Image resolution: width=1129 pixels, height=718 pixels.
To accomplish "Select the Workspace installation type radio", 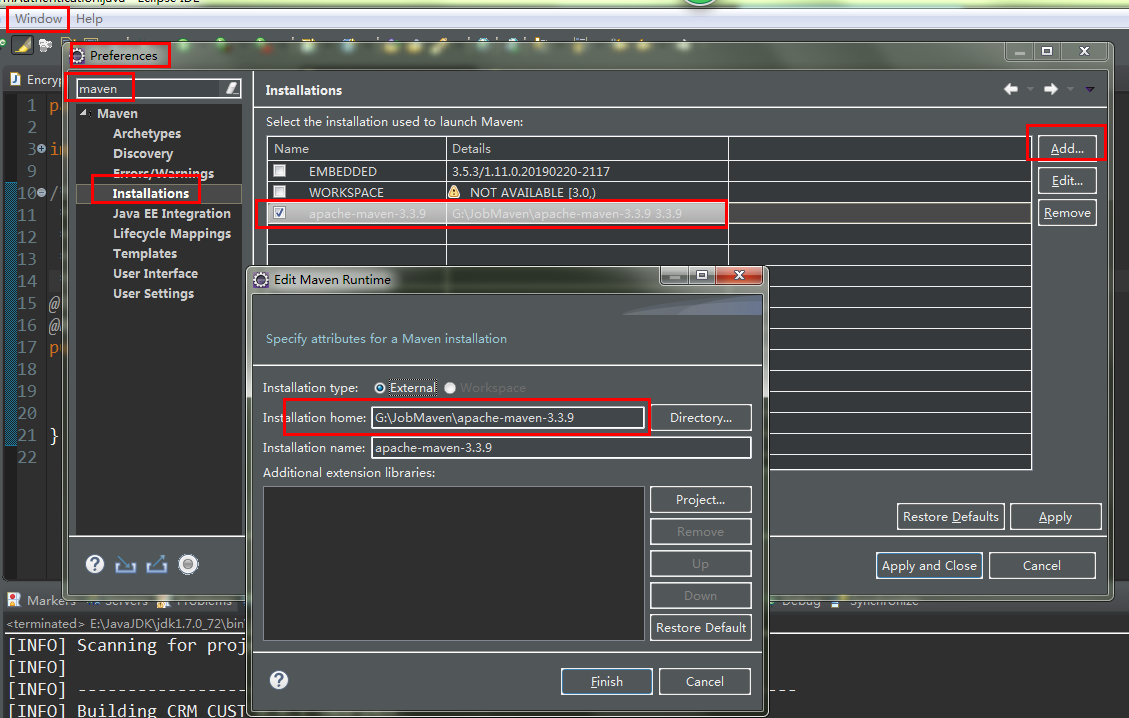I will [450, 387].
